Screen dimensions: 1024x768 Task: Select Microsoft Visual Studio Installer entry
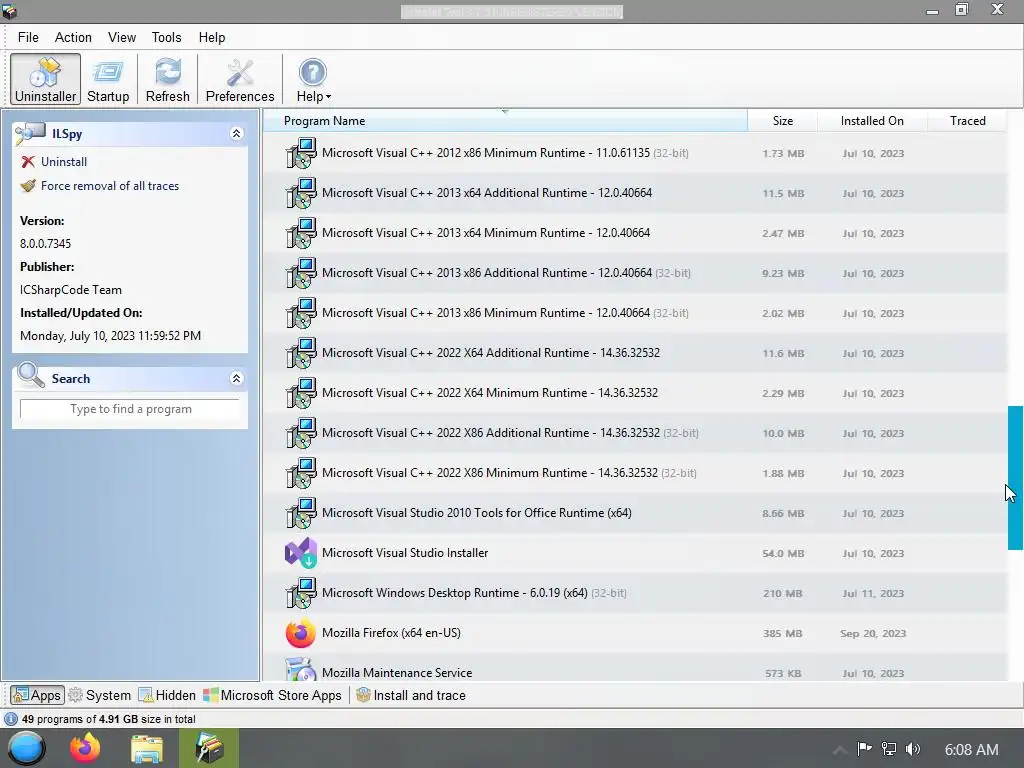tap(635, 552)
